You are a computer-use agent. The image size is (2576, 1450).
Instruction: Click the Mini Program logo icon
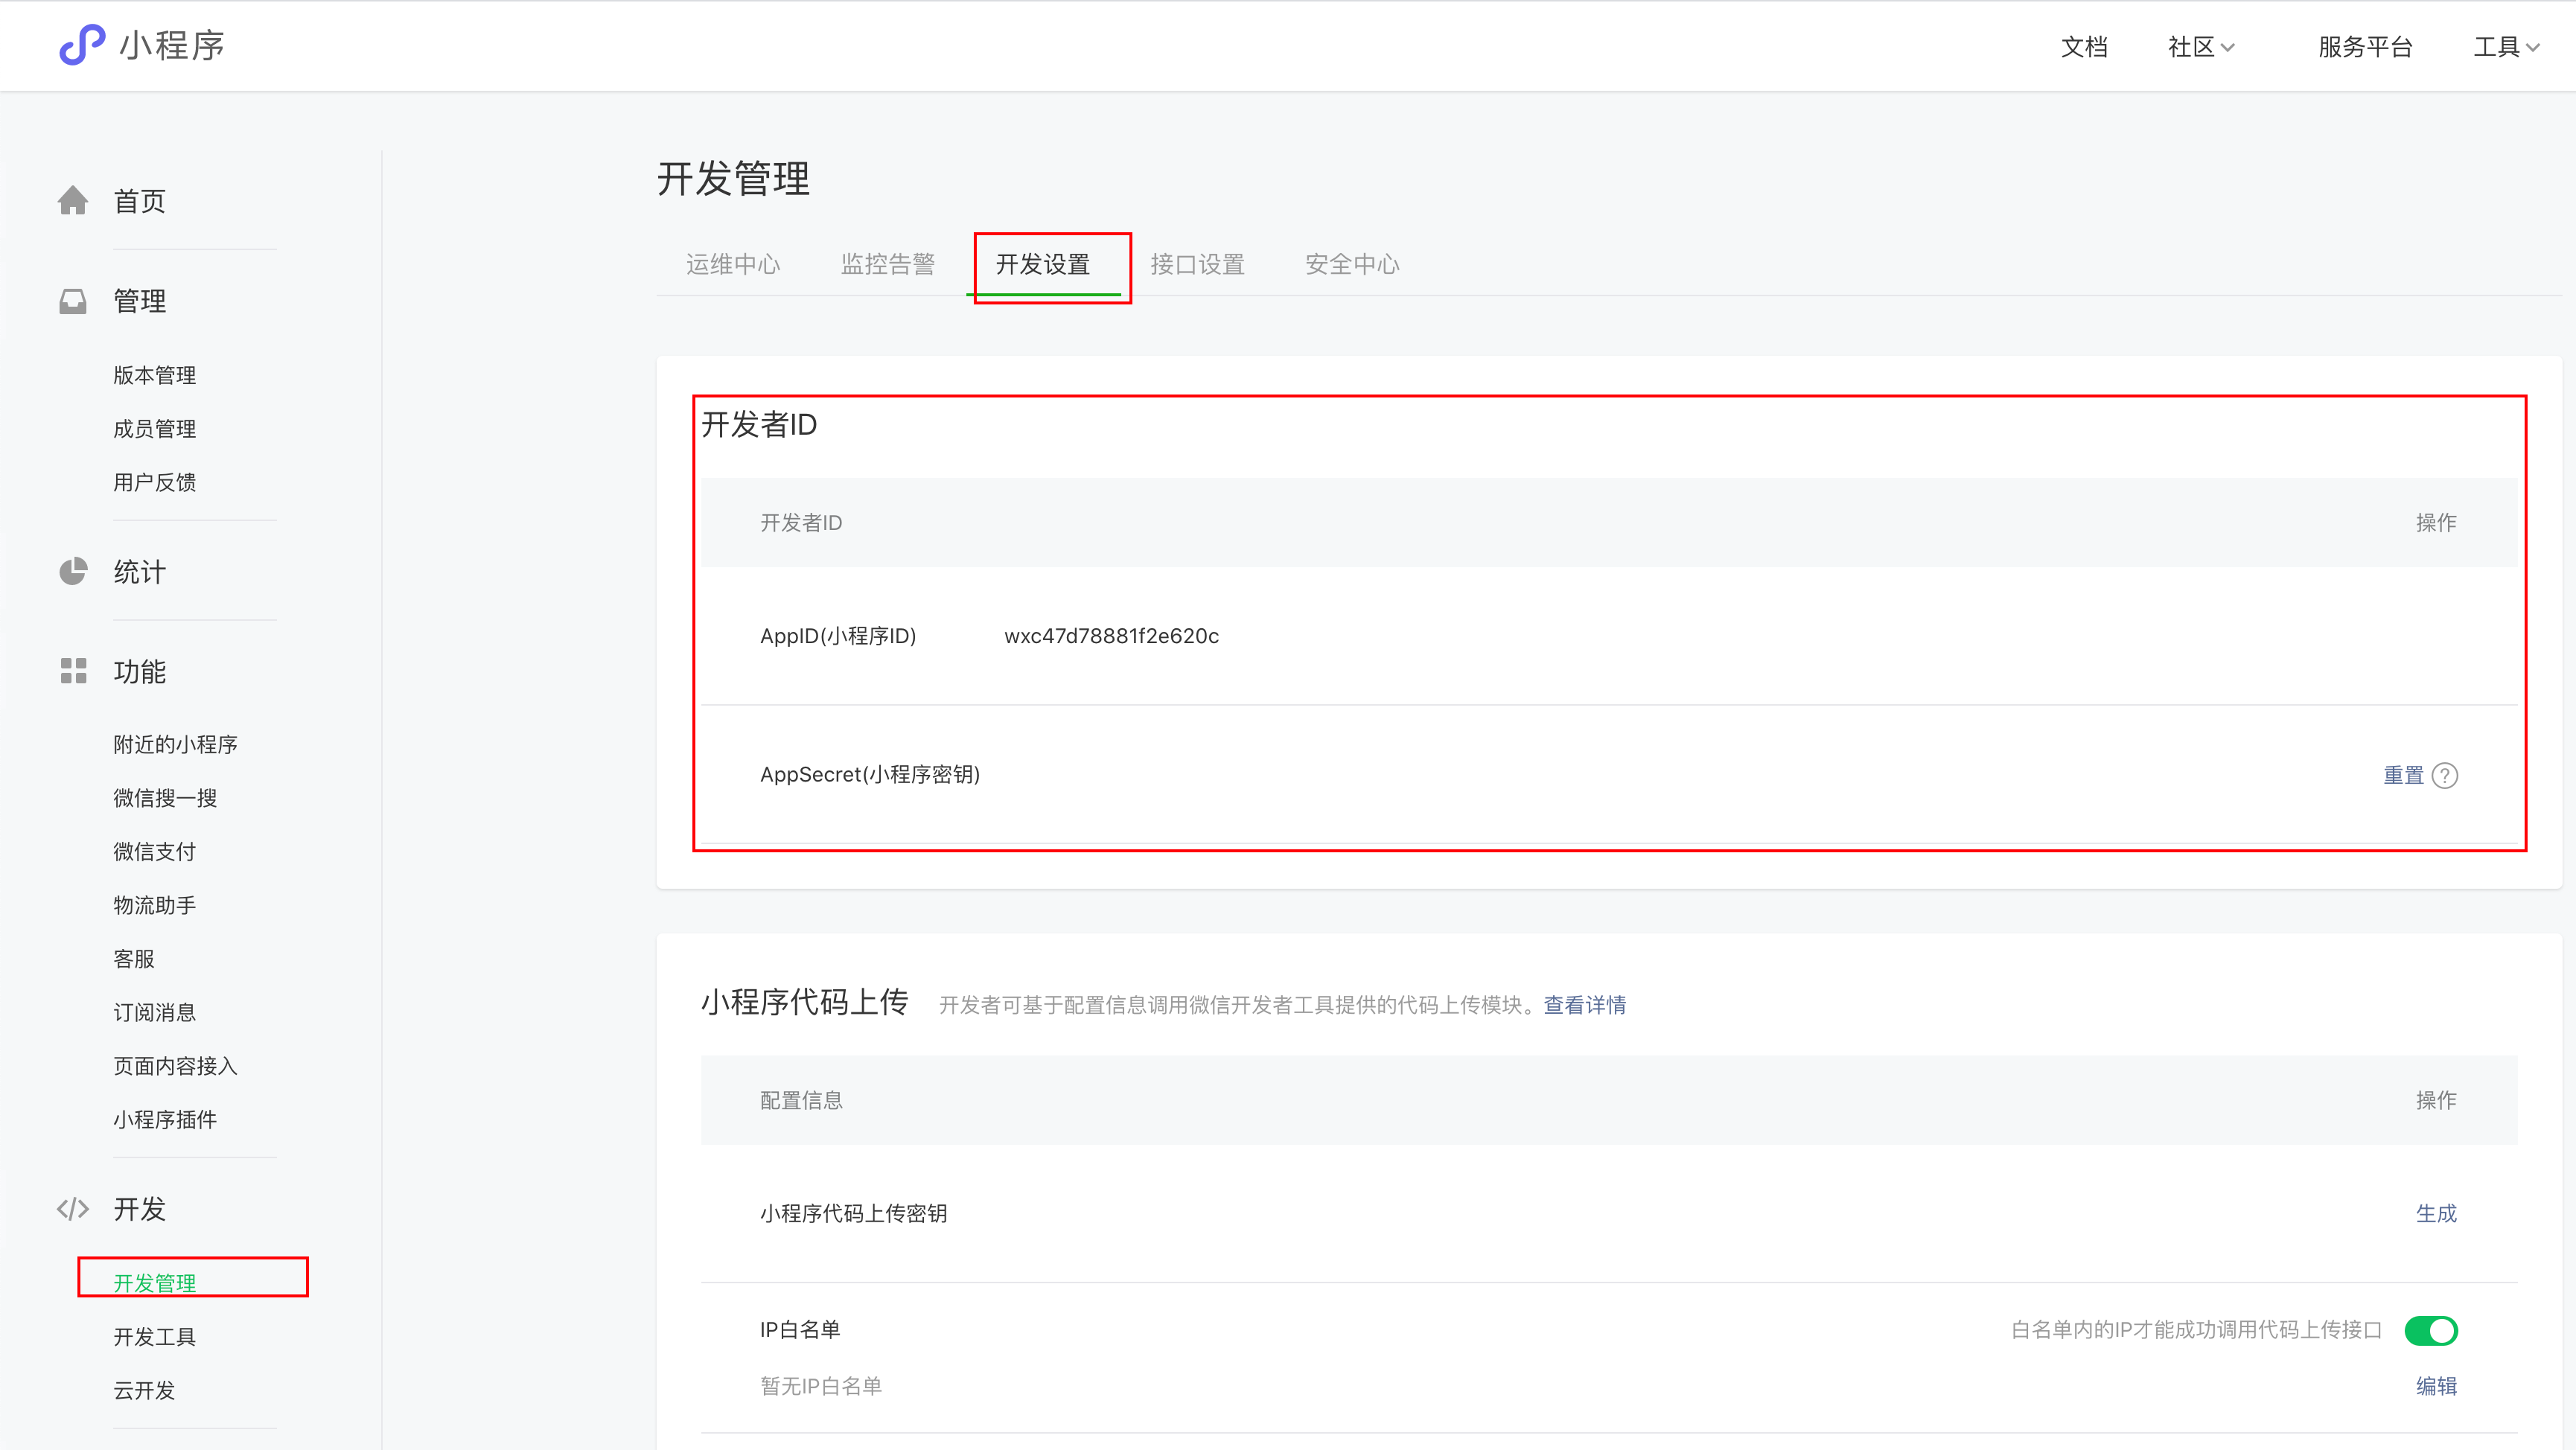tap(82, 45)
